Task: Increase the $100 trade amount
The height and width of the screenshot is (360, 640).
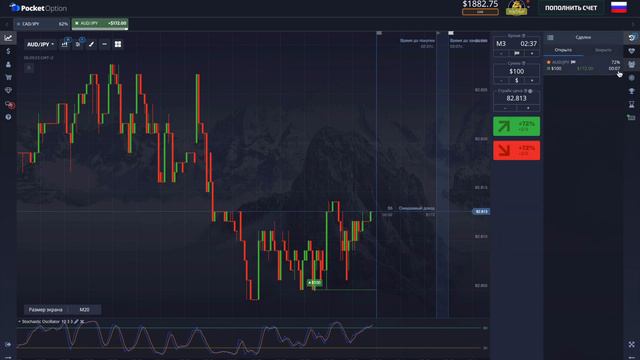Action: (x=532, y=81)
